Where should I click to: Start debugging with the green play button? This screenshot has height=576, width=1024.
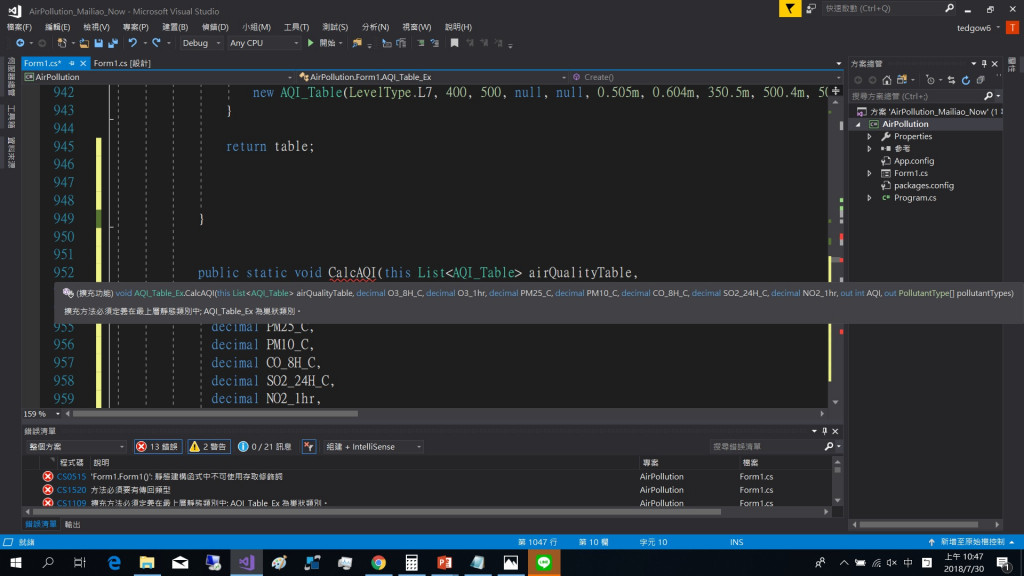311,43
